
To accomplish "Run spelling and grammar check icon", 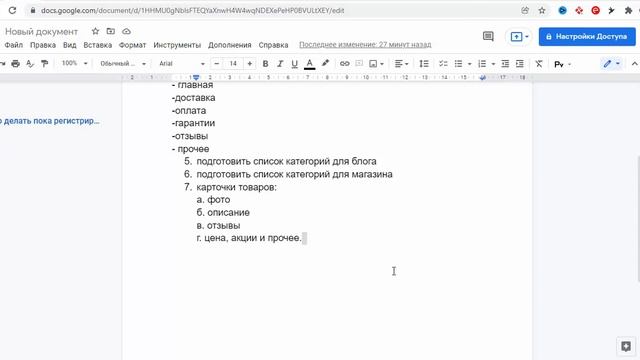I will click(30, 64).
